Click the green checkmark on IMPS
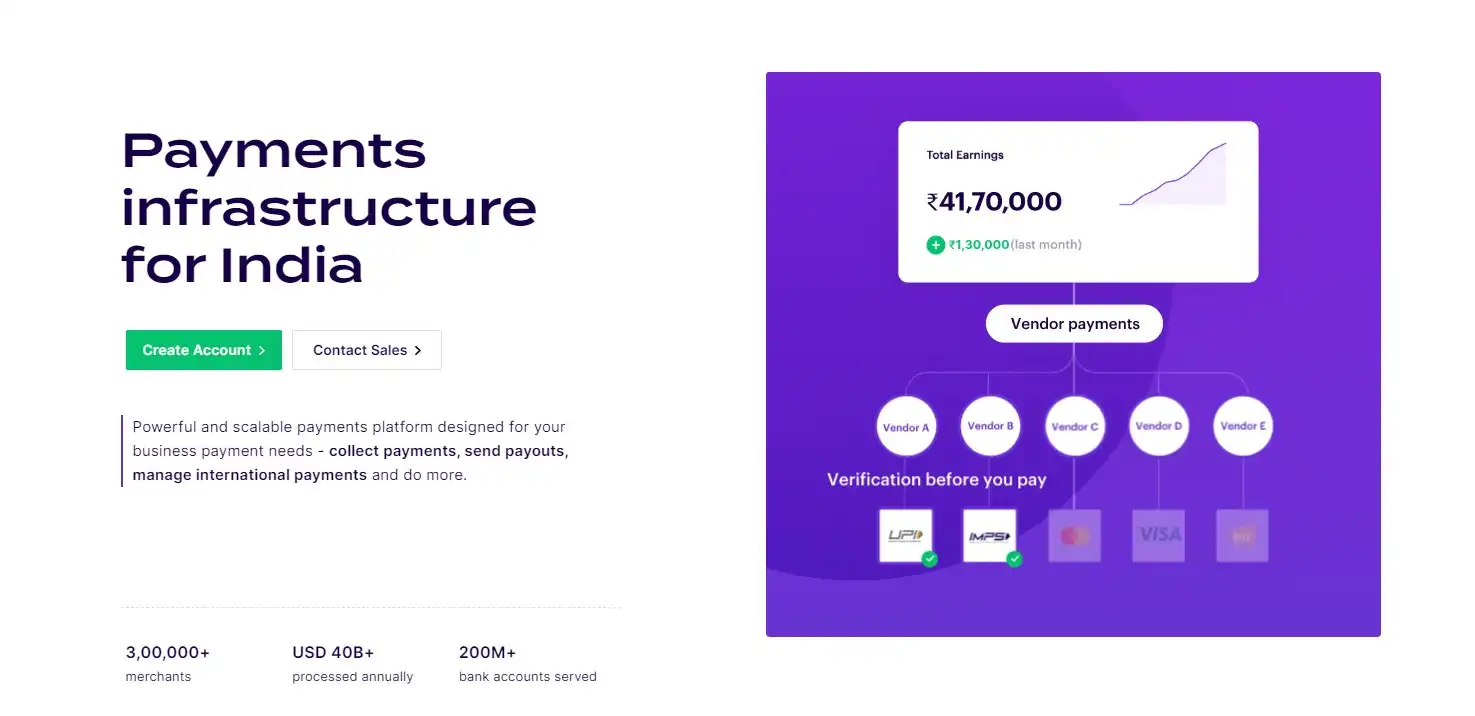Image resolution: width=1475 pixels, height=716 pixels. pos(1014,559)
